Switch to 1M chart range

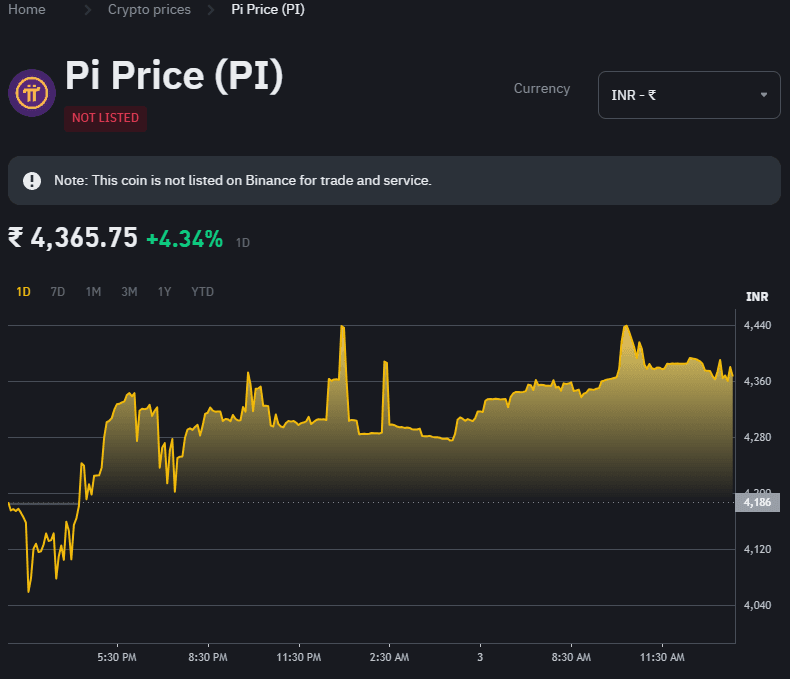pyautogui.click(x=93, y=292)
